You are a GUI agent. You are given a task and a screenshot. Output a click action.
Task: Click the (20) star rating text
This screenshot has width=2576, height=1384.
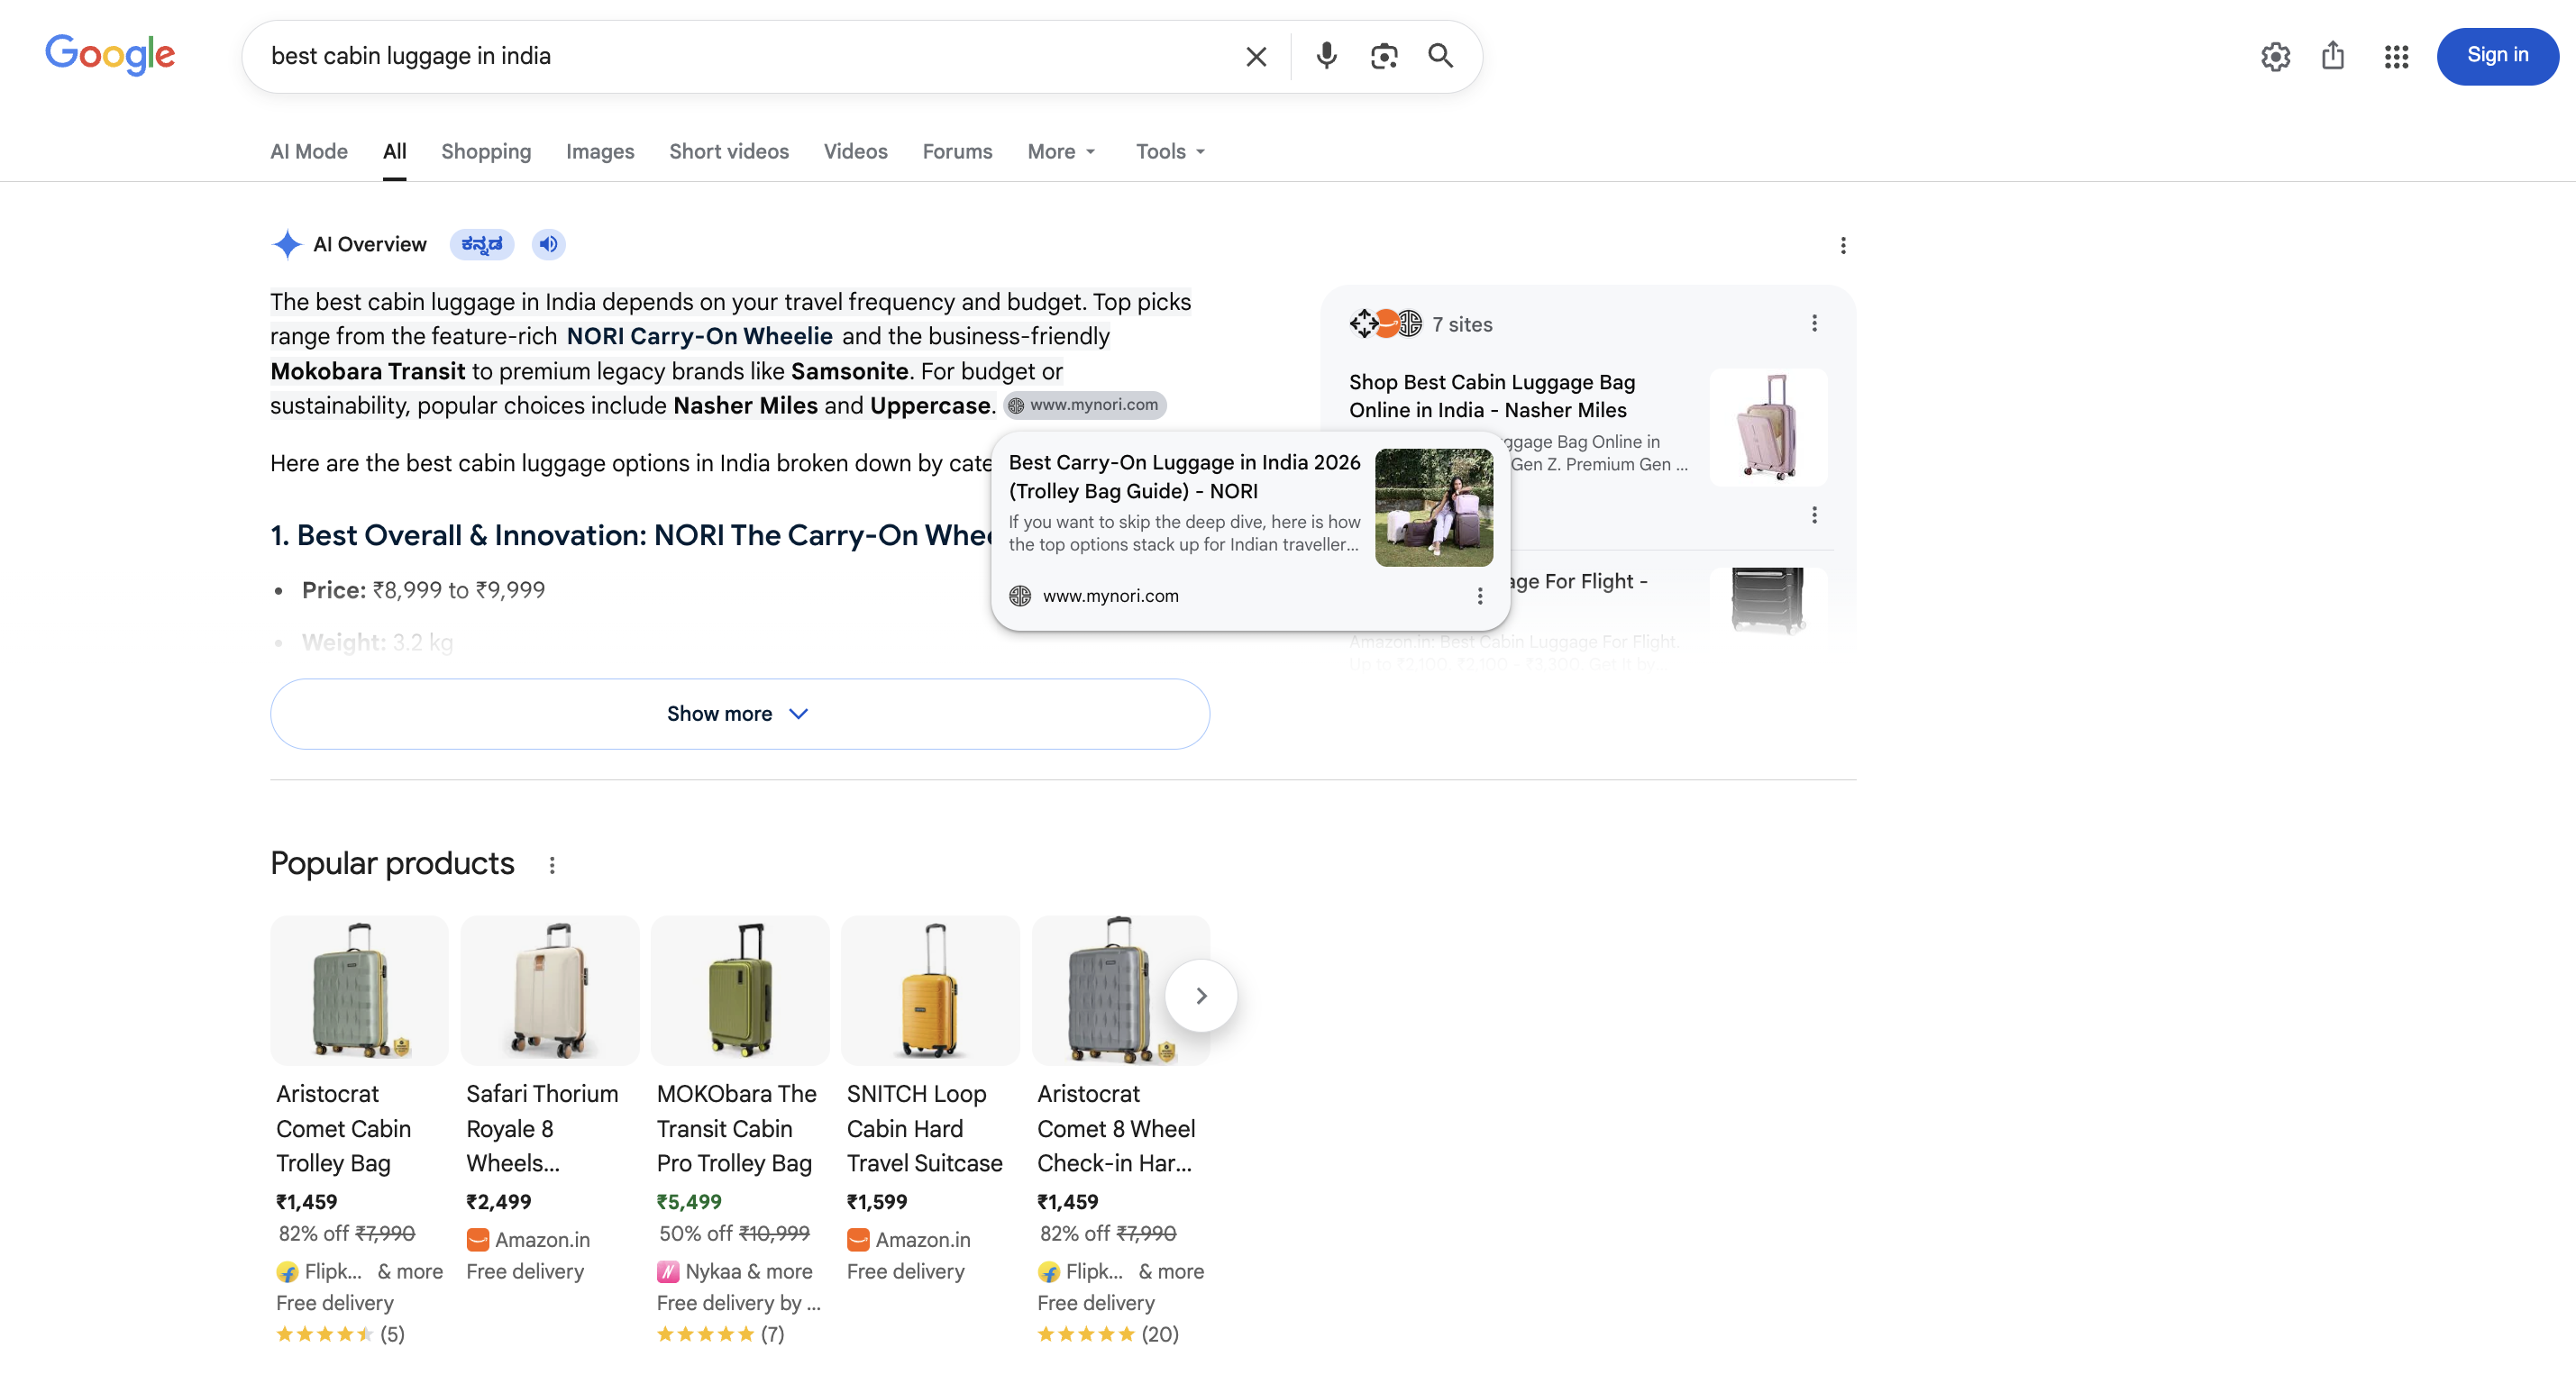point(1160,1334)
